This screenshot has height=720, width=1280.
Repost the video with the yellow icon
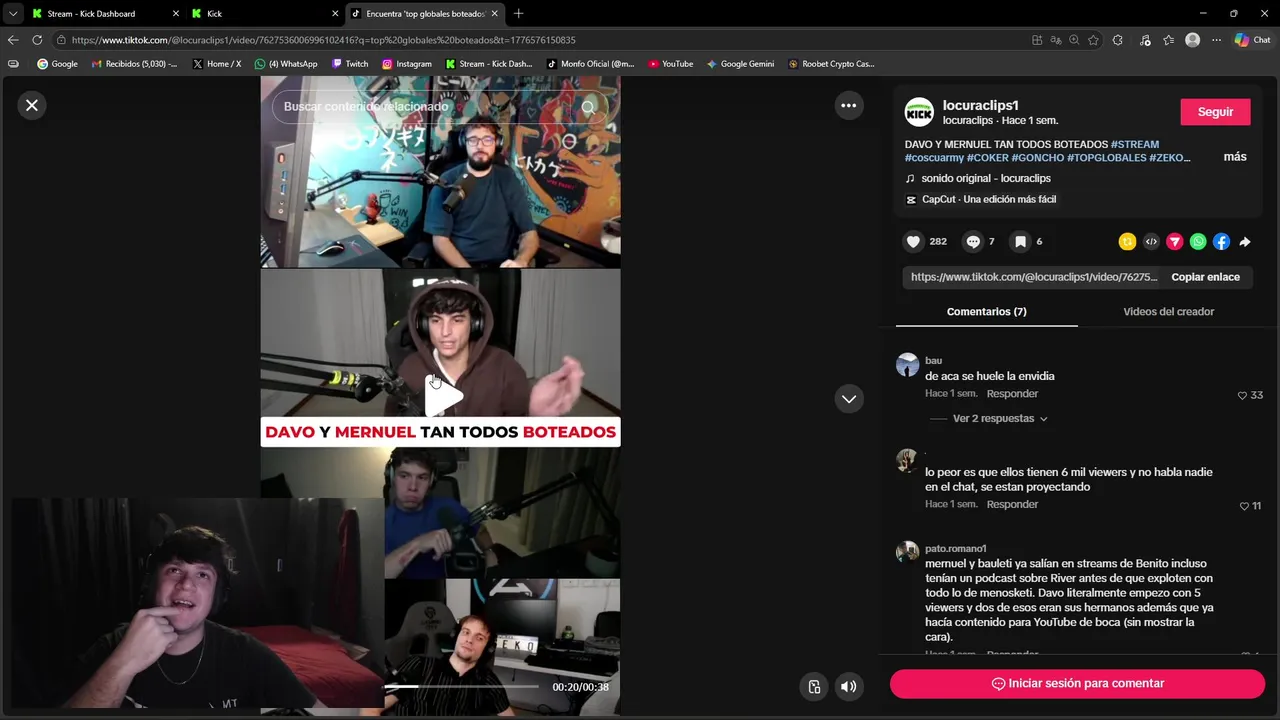pos(1127,241)
